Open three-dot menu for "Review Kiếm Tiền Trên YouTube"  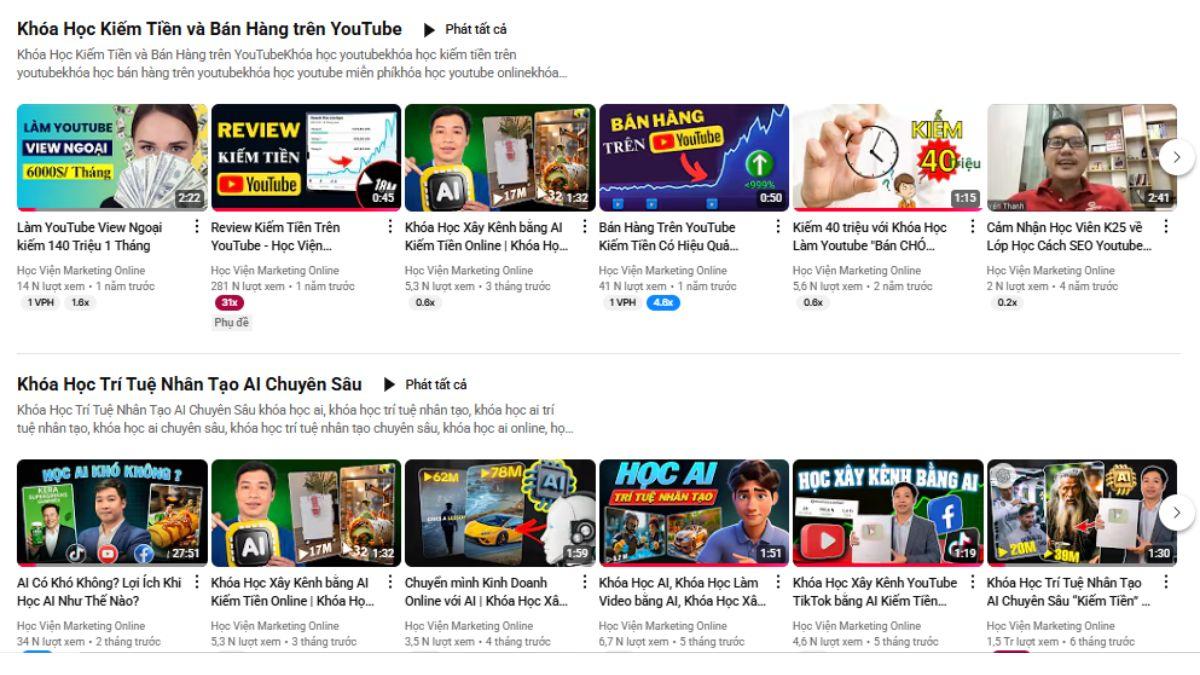(x=390, y=227)
